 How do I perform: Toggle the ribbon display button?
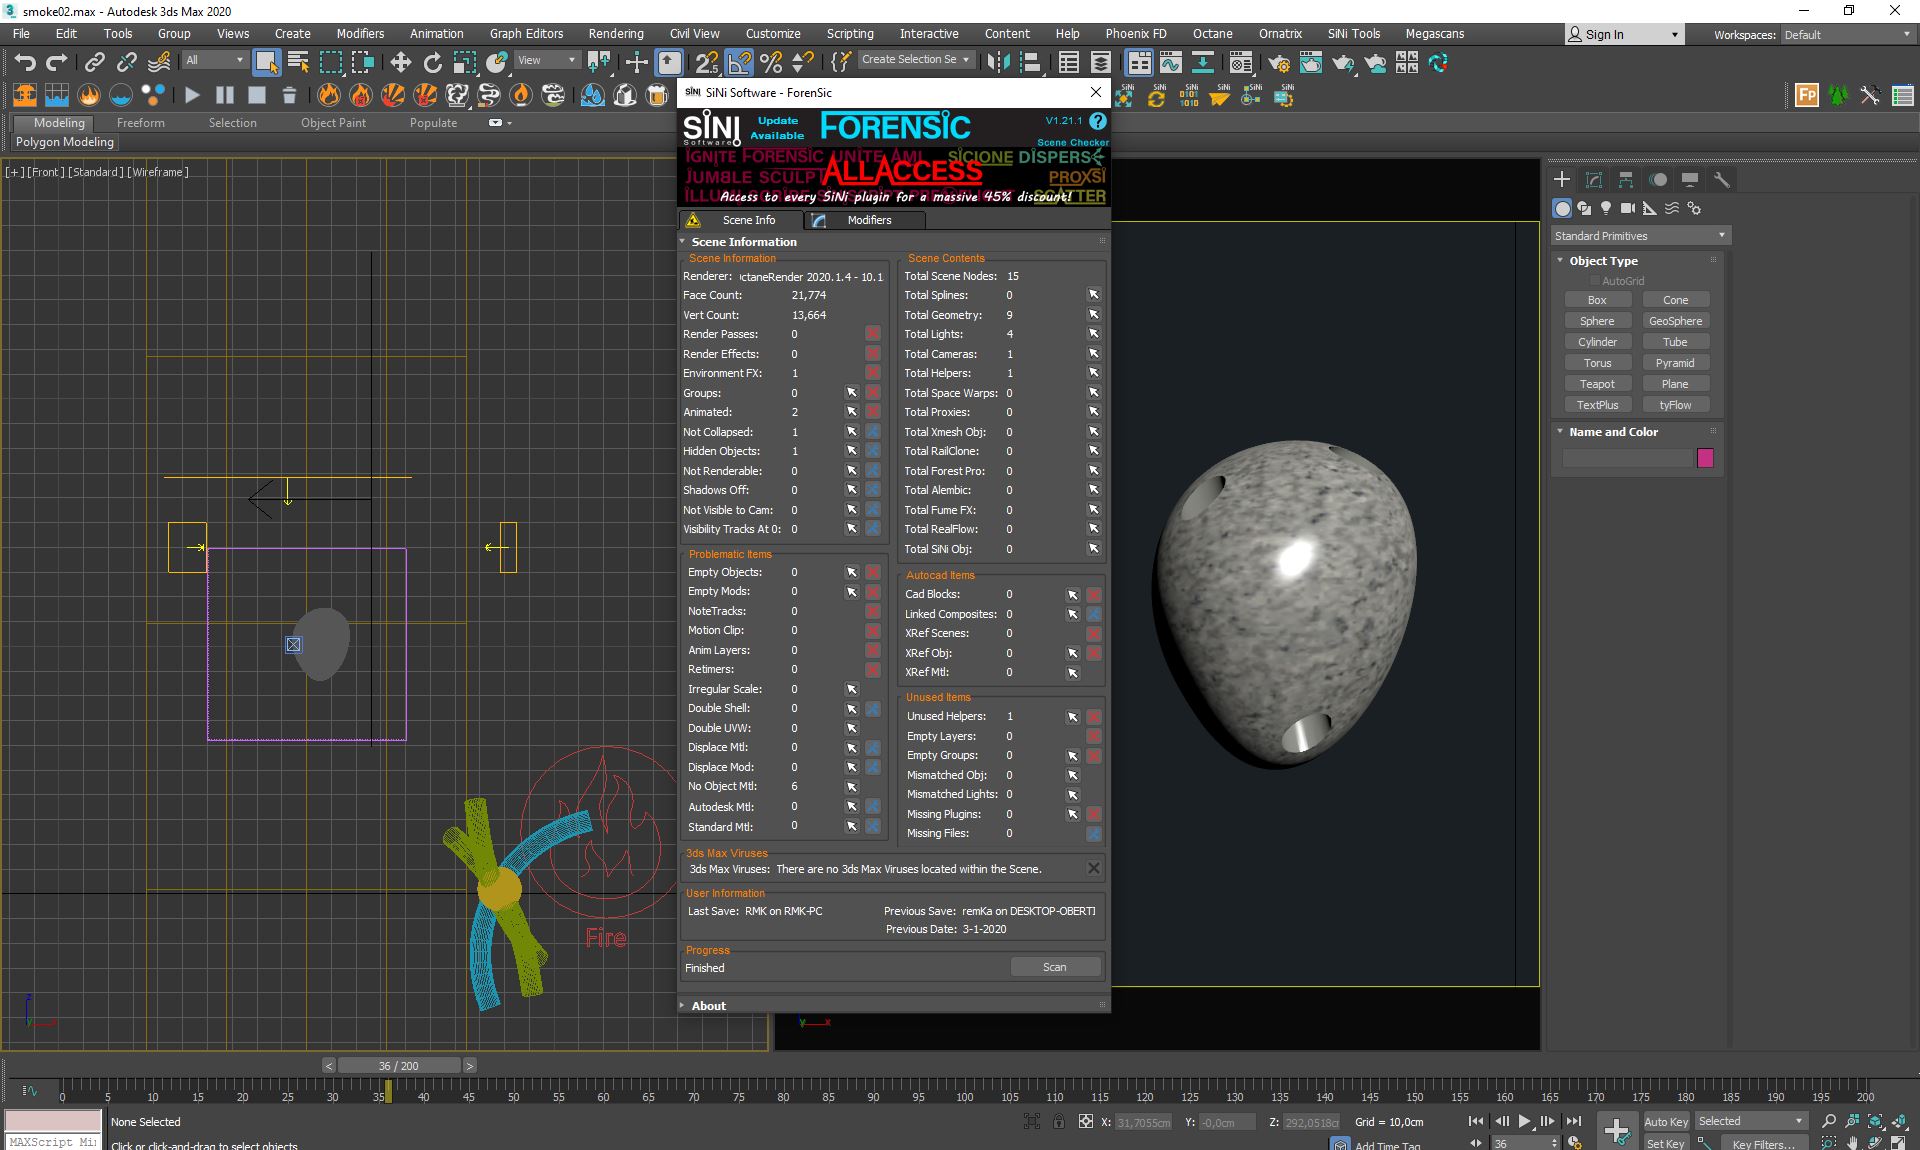(x=1138, y=63)
